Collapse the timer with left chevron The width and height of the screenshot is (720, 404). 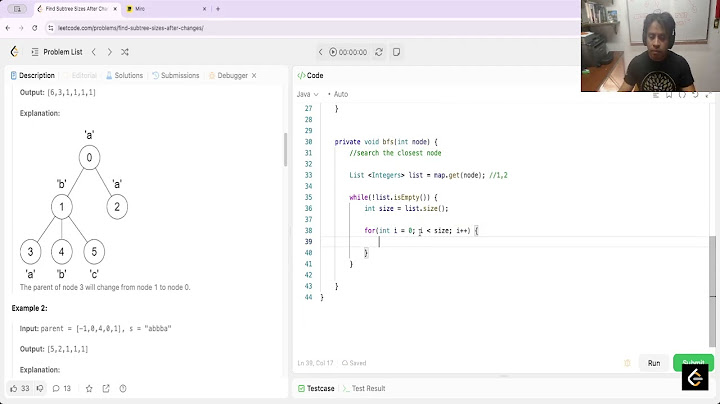pyautogui.click(x=321, y=52)
